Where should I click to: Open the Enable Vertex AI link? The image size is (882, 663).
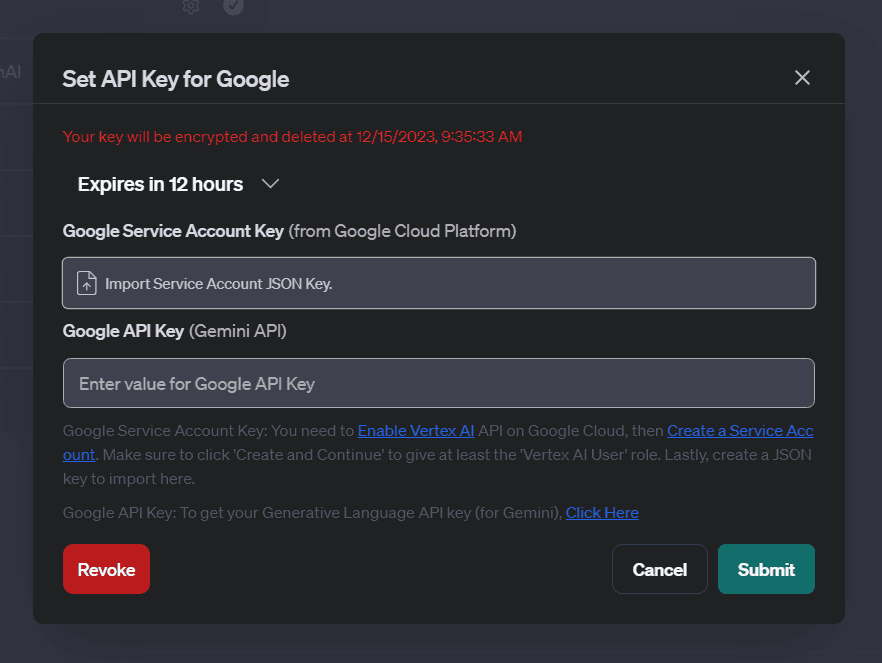416,431
